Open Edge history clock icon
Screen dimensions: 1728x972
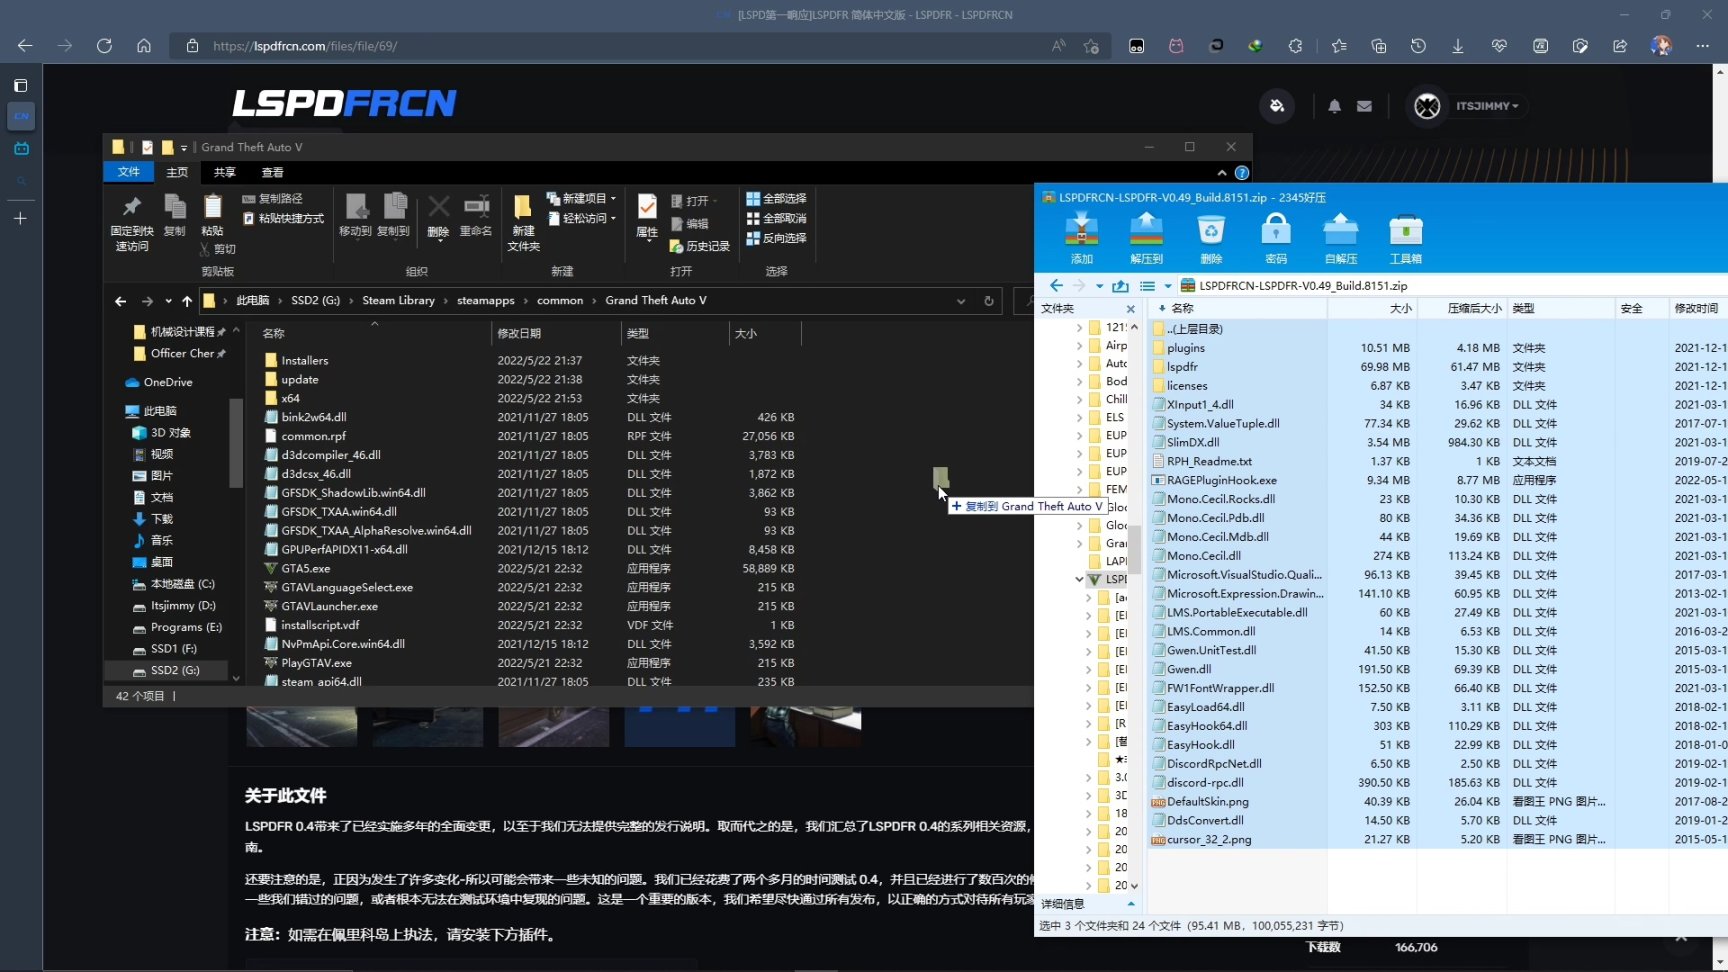tap(1418, 46)
